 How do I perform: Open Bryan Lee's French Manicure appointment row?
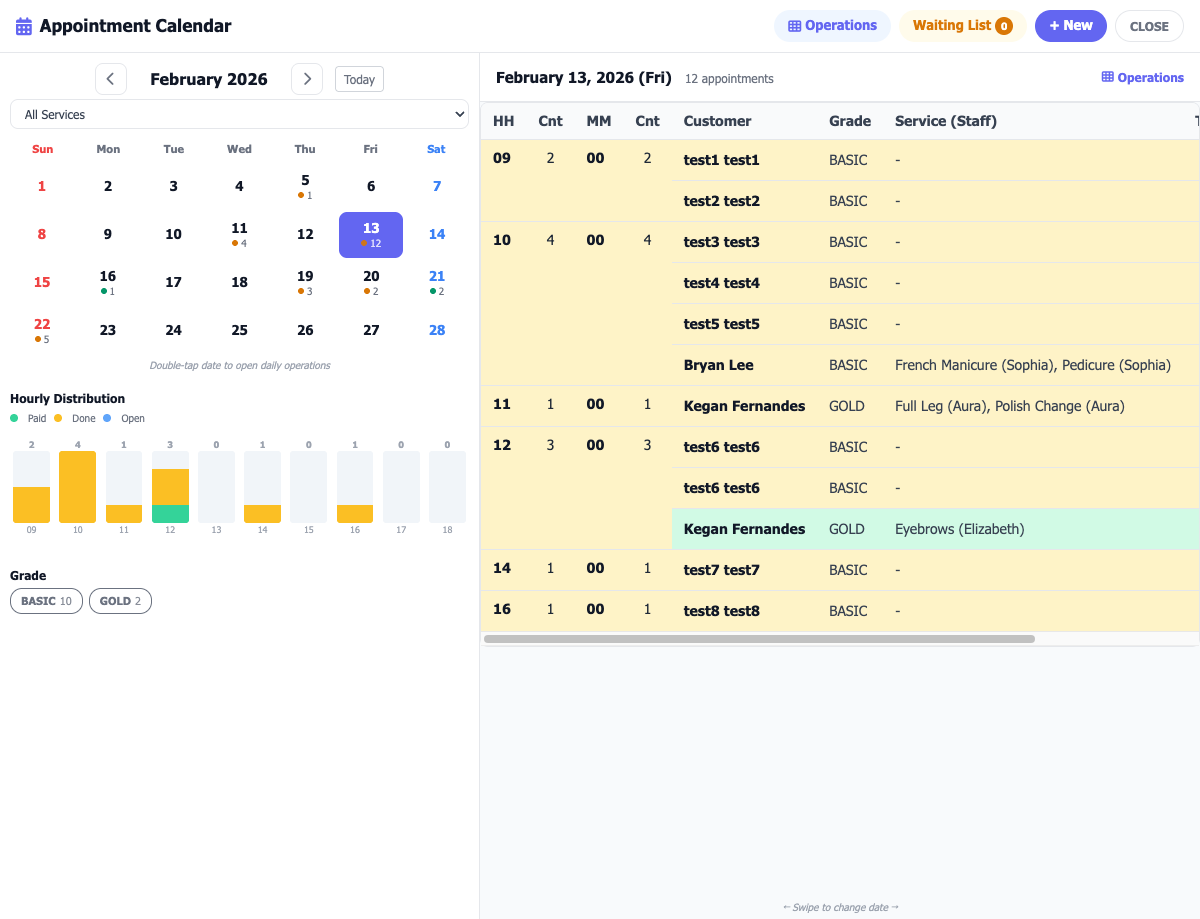coord(900,364)
